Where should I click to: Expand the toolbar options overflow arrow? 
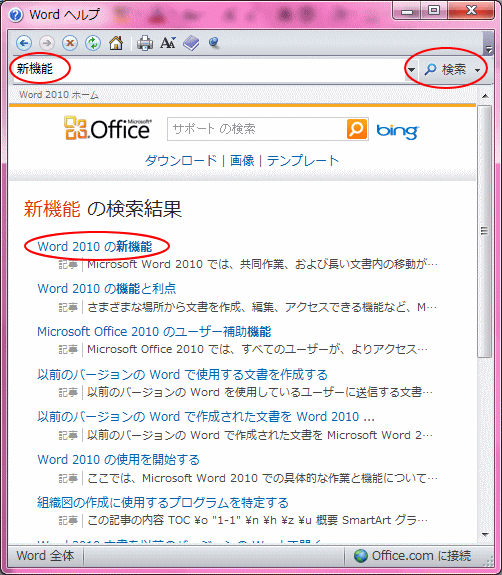488,48
